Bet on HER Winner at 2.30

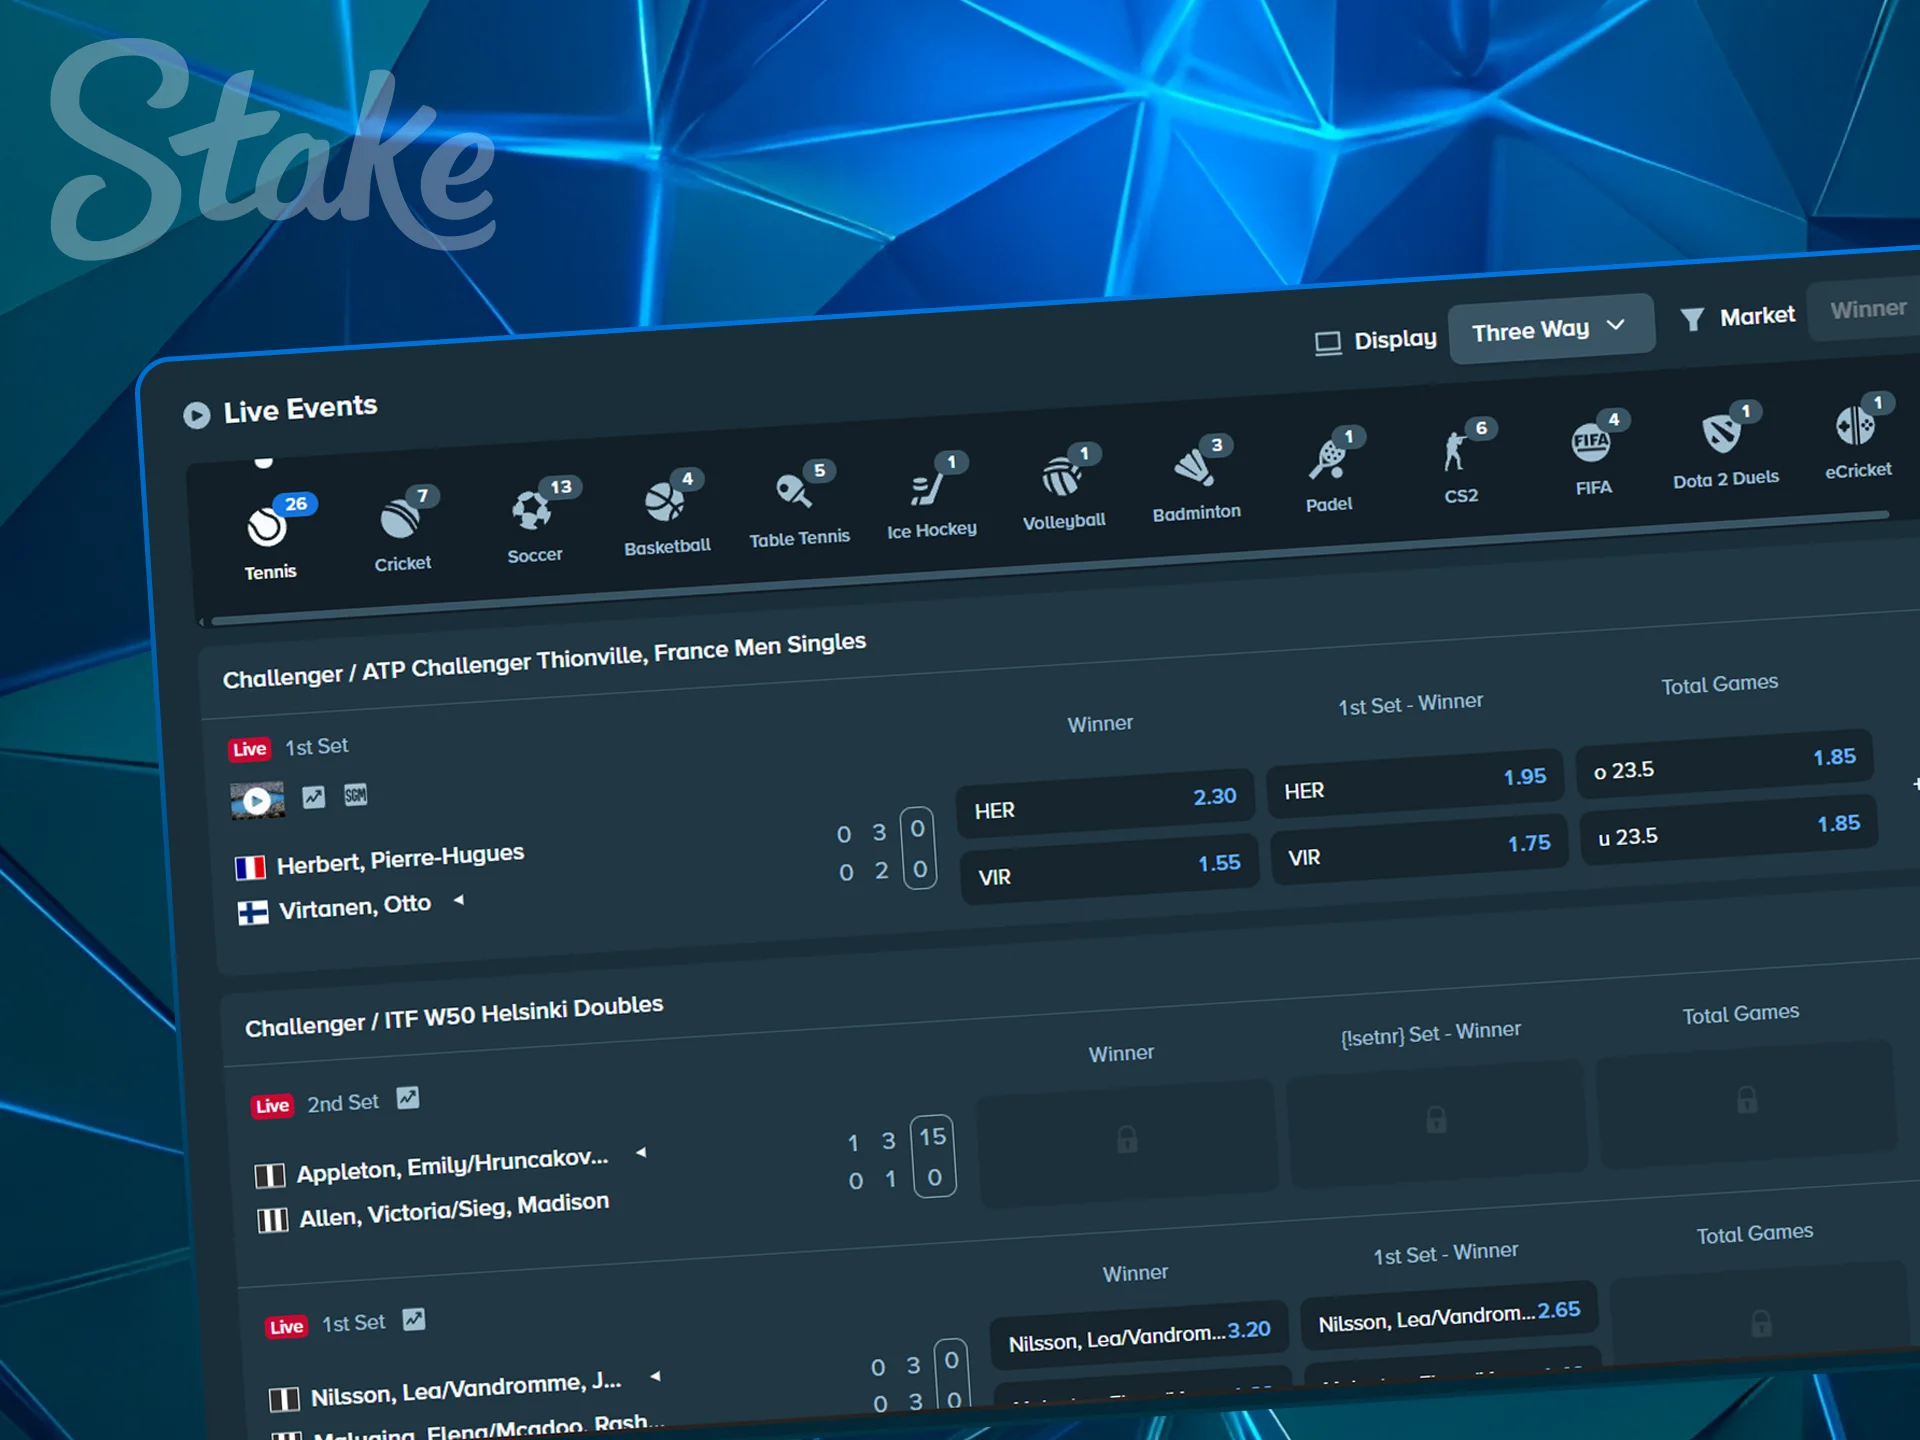coord(1107,803)
